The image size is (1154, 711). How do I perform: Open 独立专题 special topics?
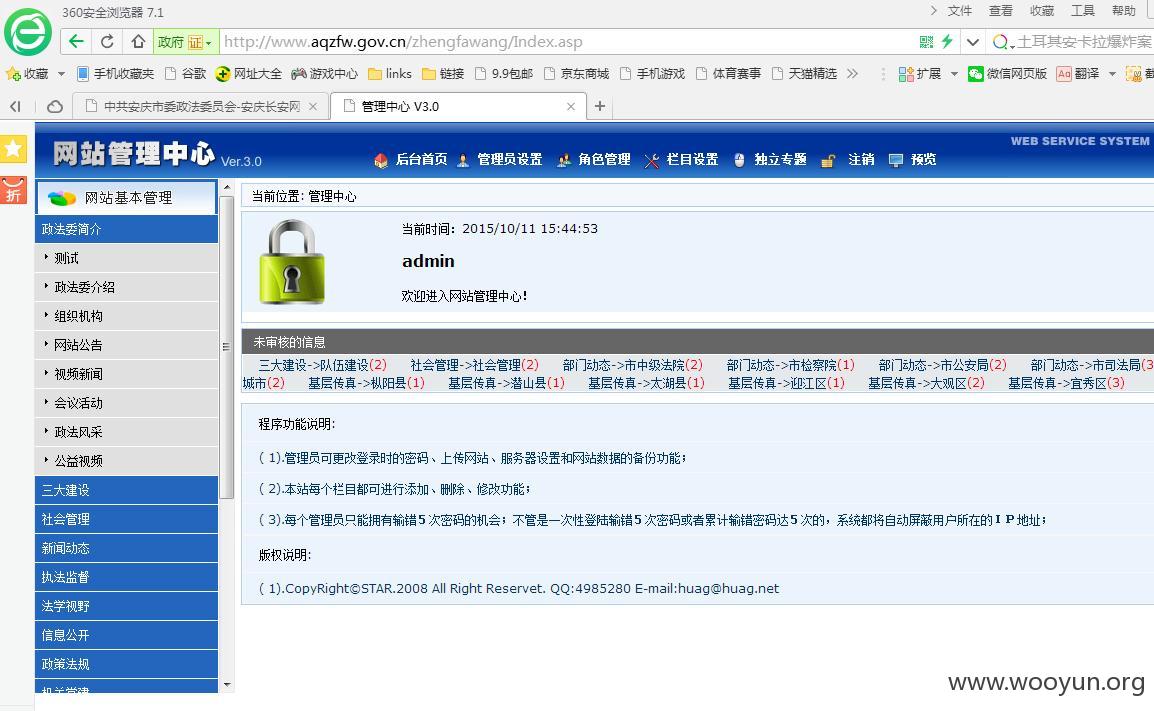[x=770, y=160]
